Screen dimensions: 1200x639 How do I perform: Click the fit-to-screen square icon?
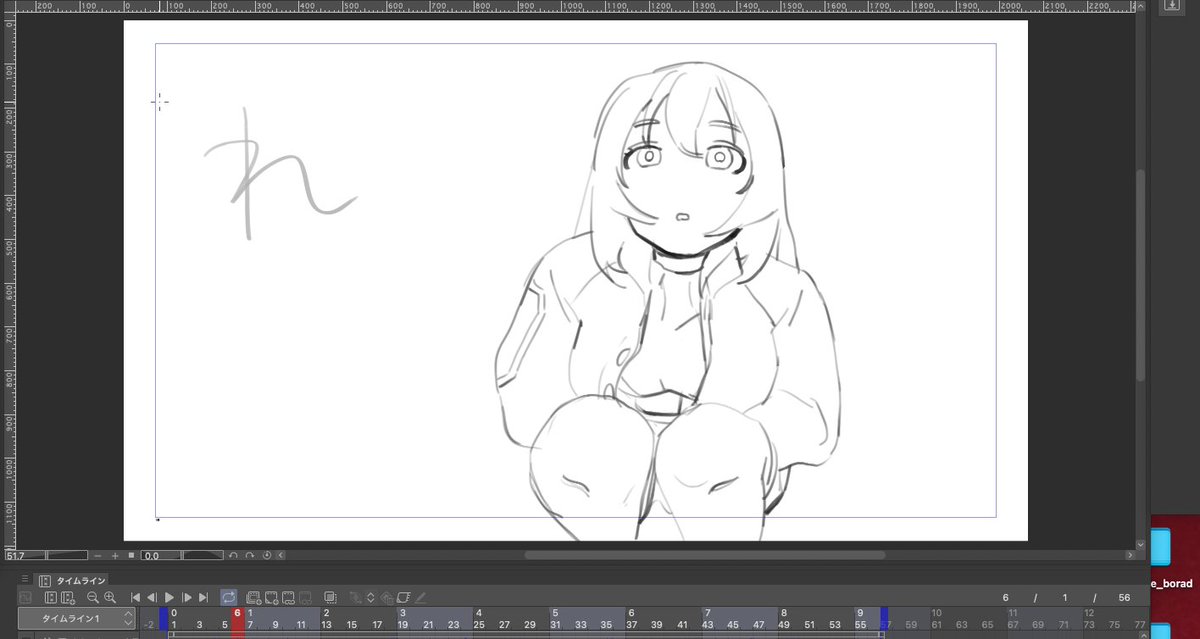131,555
